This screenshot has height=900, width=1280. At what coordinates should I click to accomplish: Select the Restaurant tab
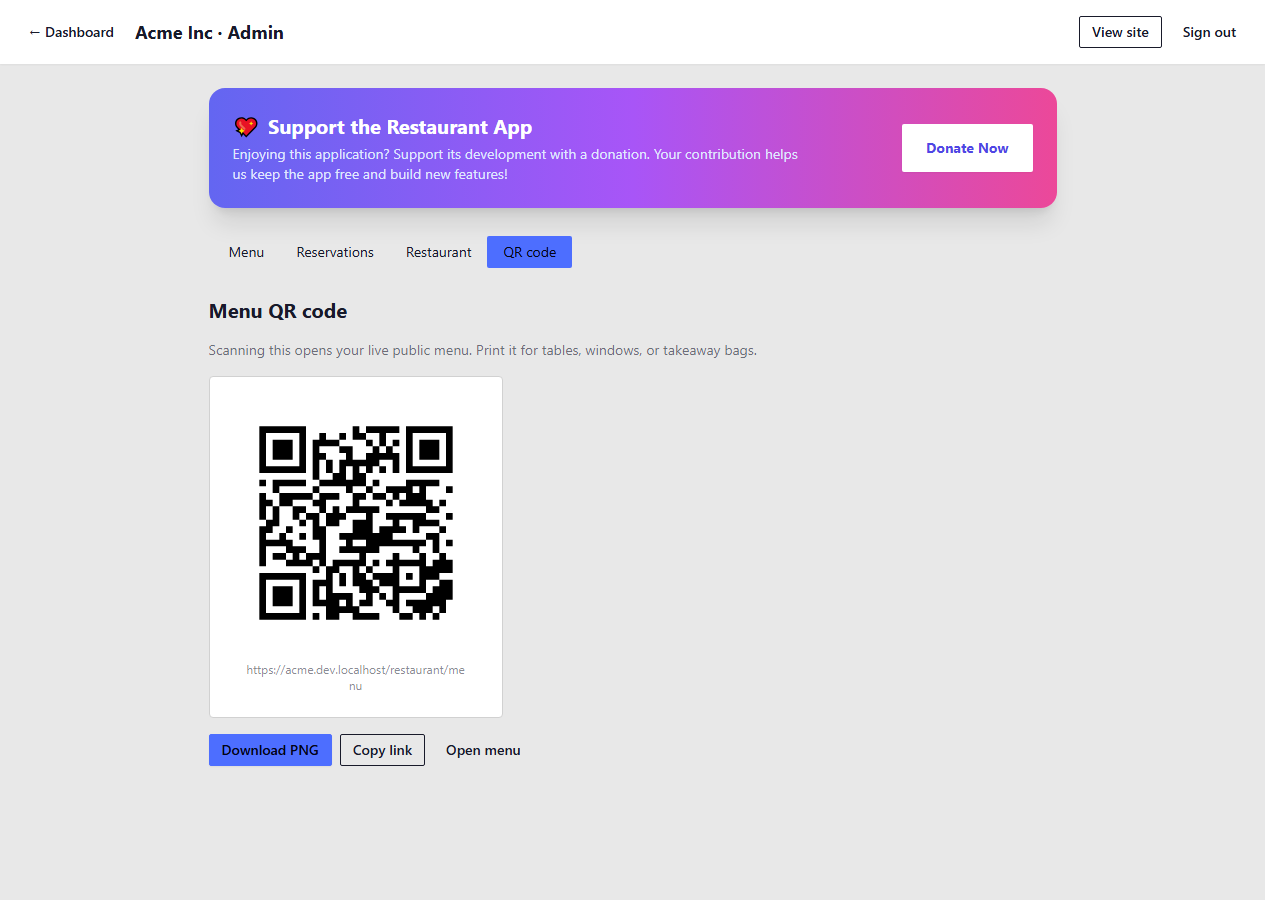click(x=438, y=252)
